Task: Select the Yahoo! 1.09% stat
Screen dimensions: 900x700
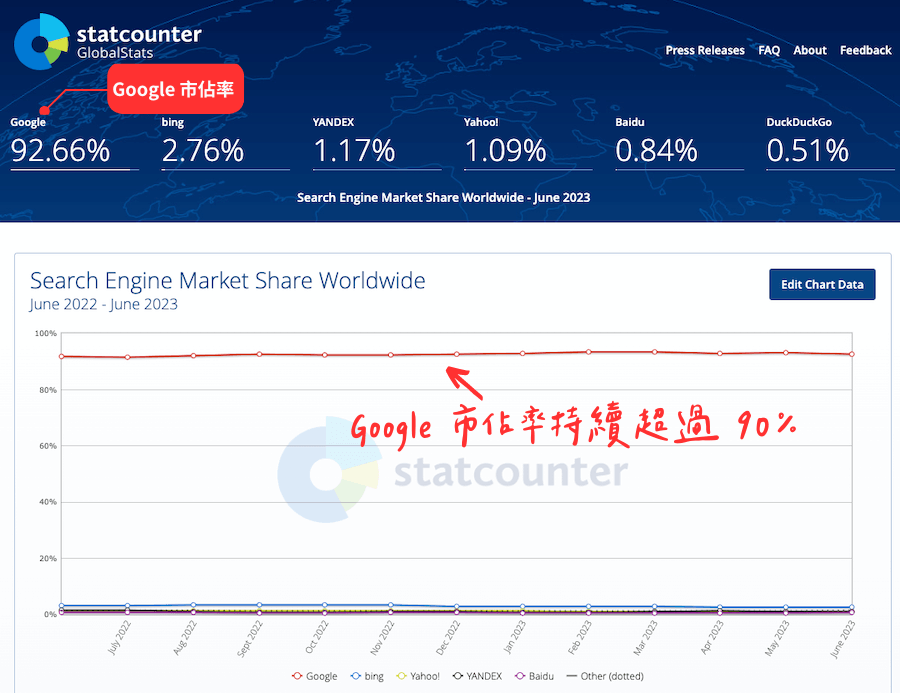Action: (527, 143)
